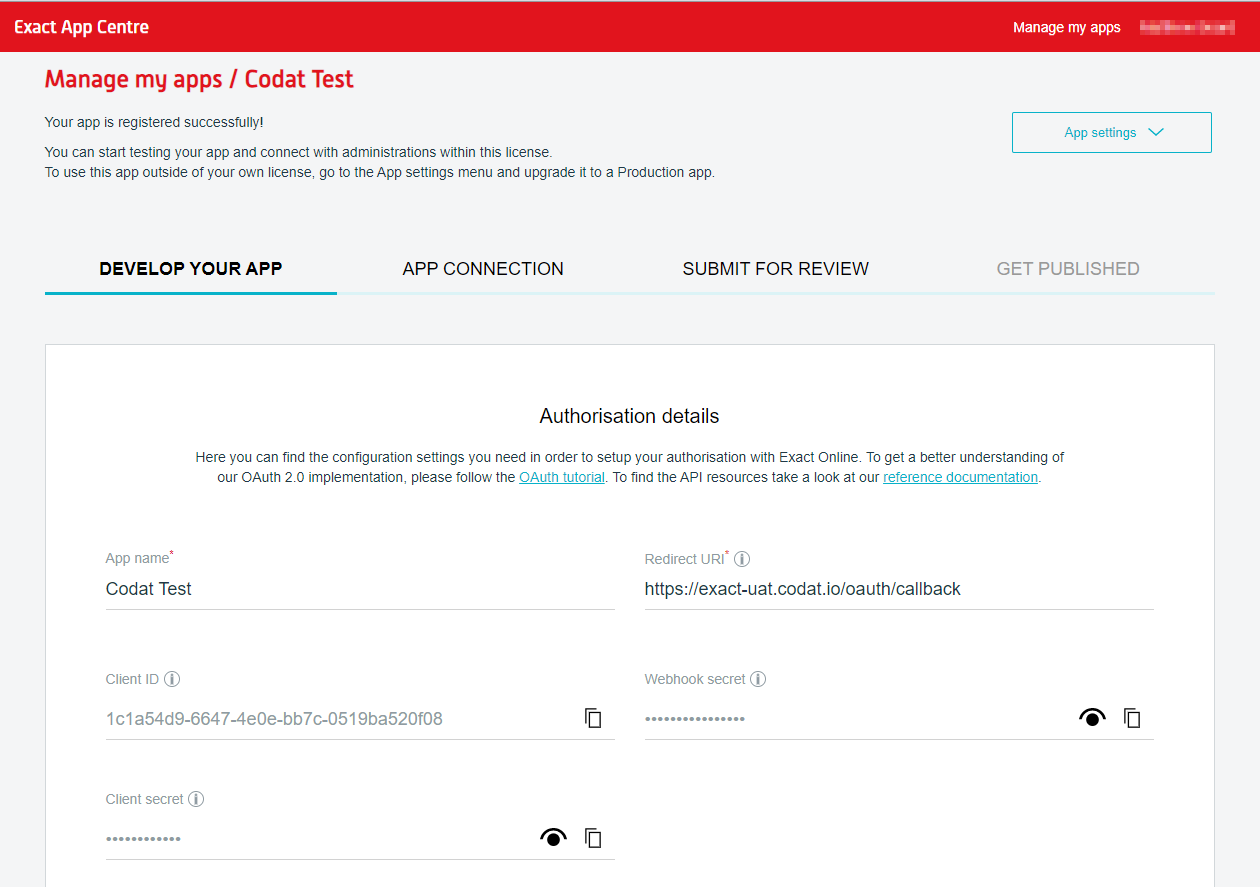This screenshot has height=887, width=1260.
Task: Click into the Redirect URI field
Action: click(898, 589)
